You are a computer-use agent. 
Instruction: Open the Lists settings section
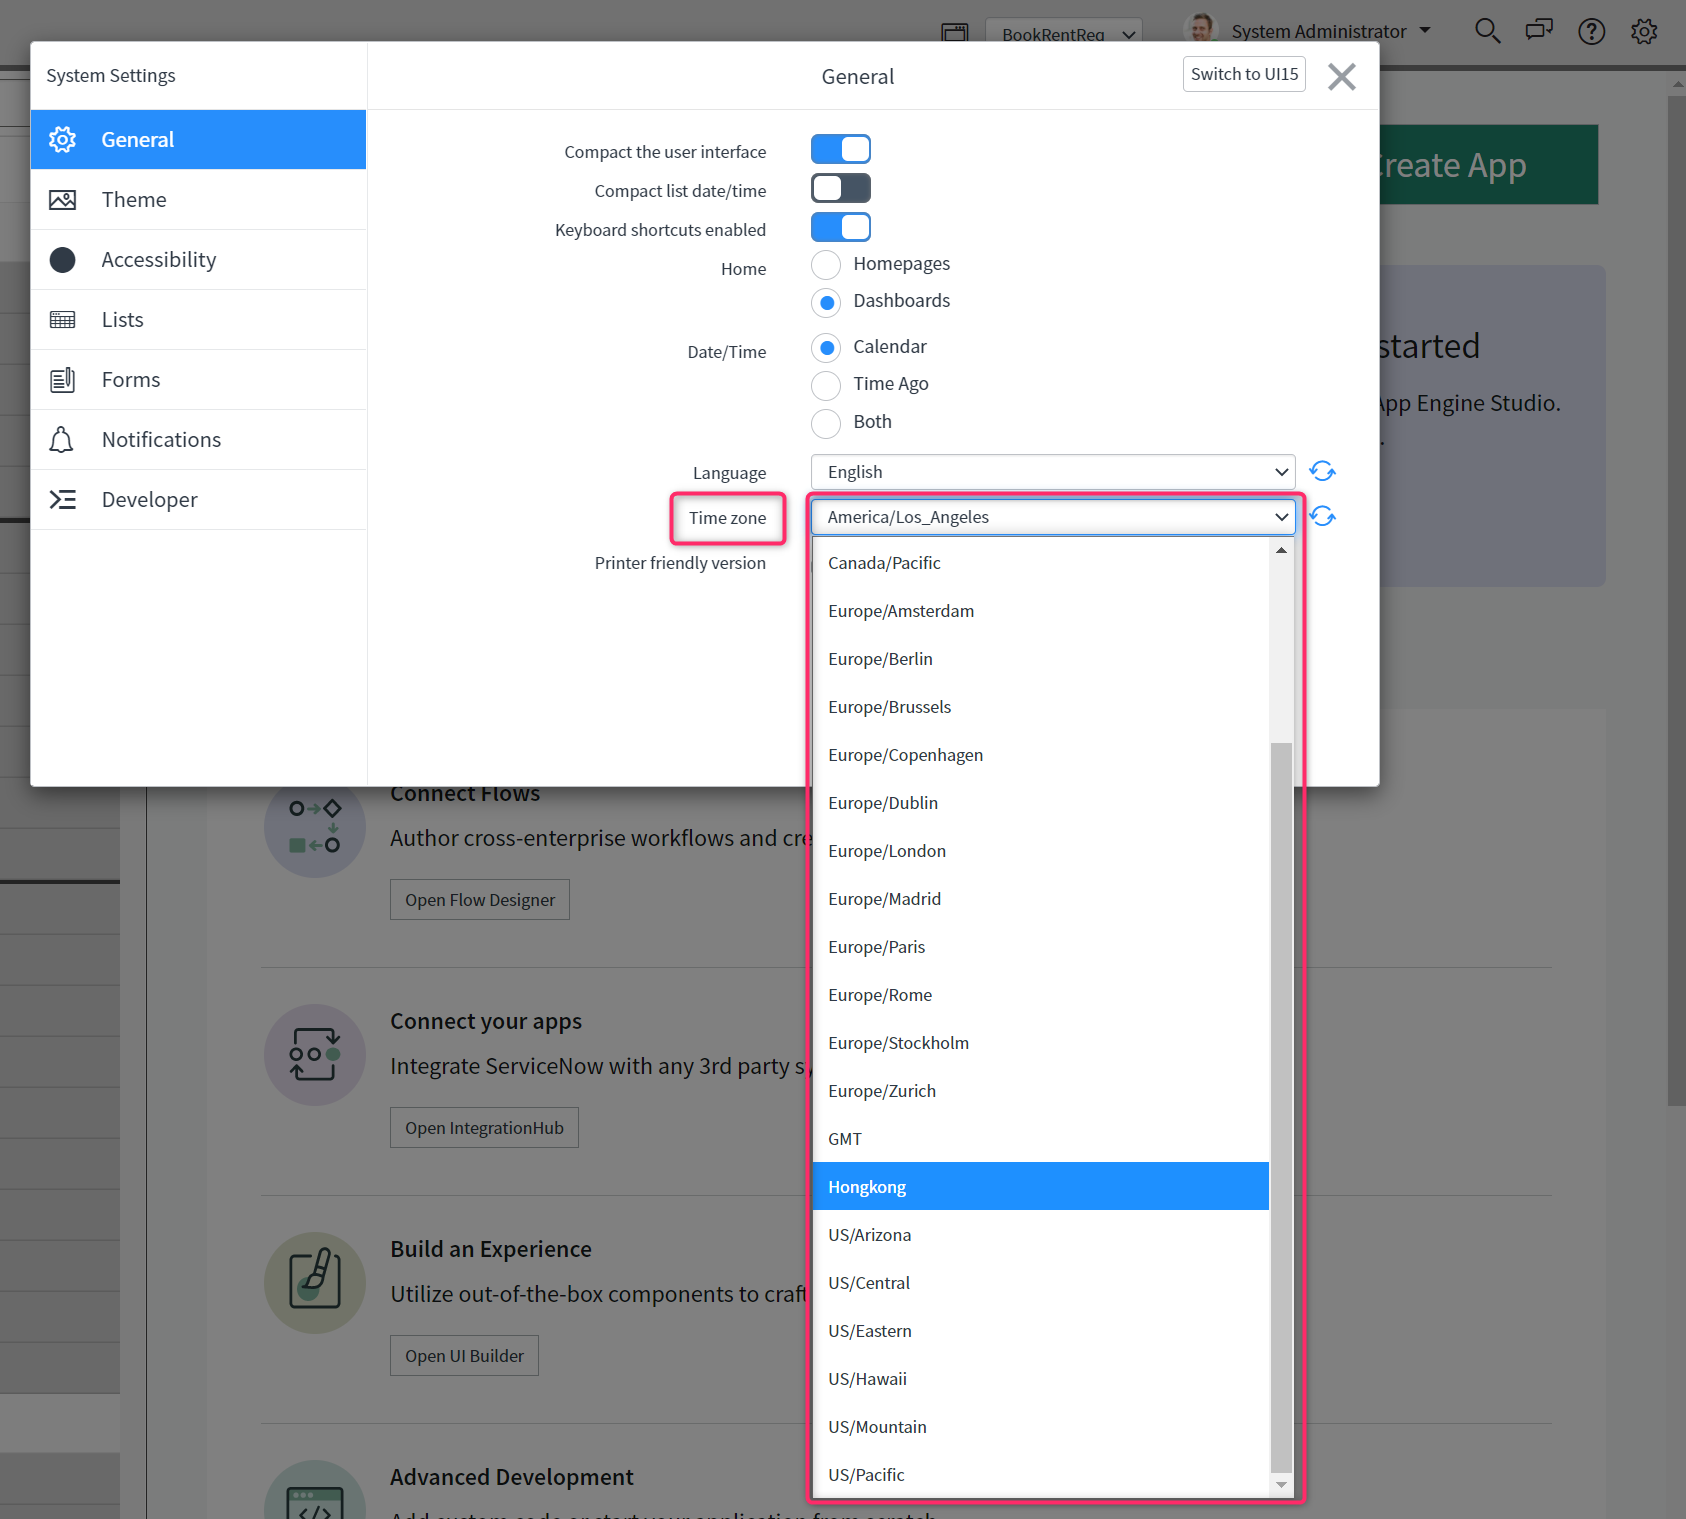click(121, 319)
